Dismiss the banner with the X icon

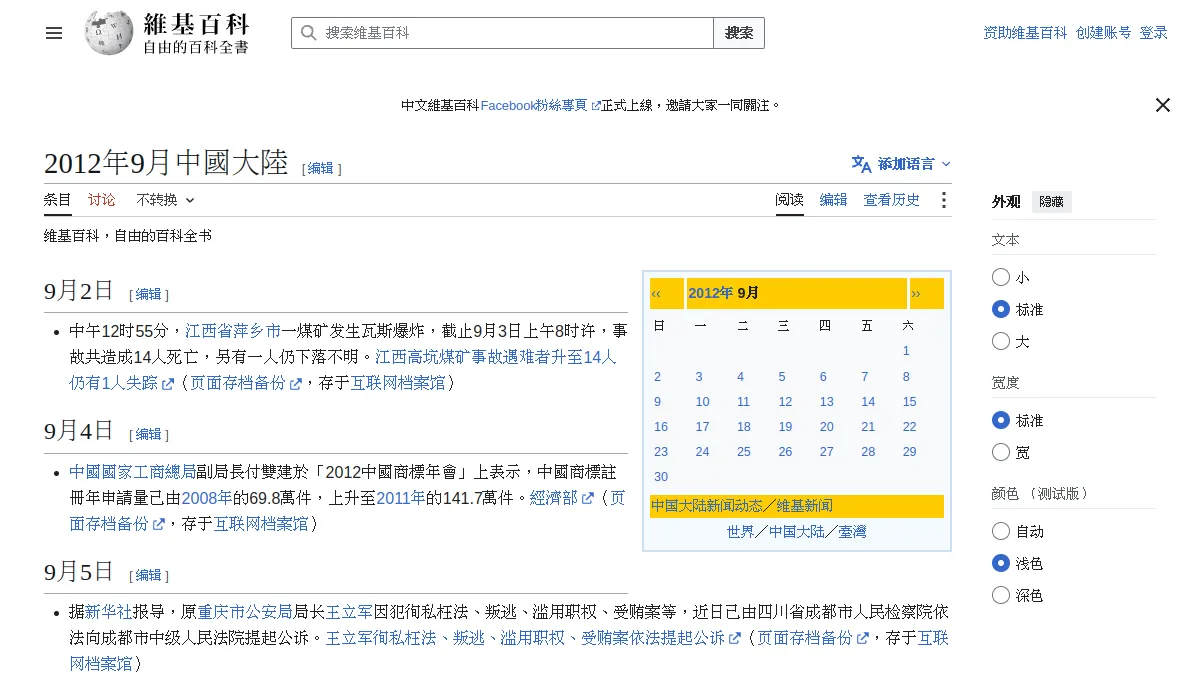[1163, 105]
